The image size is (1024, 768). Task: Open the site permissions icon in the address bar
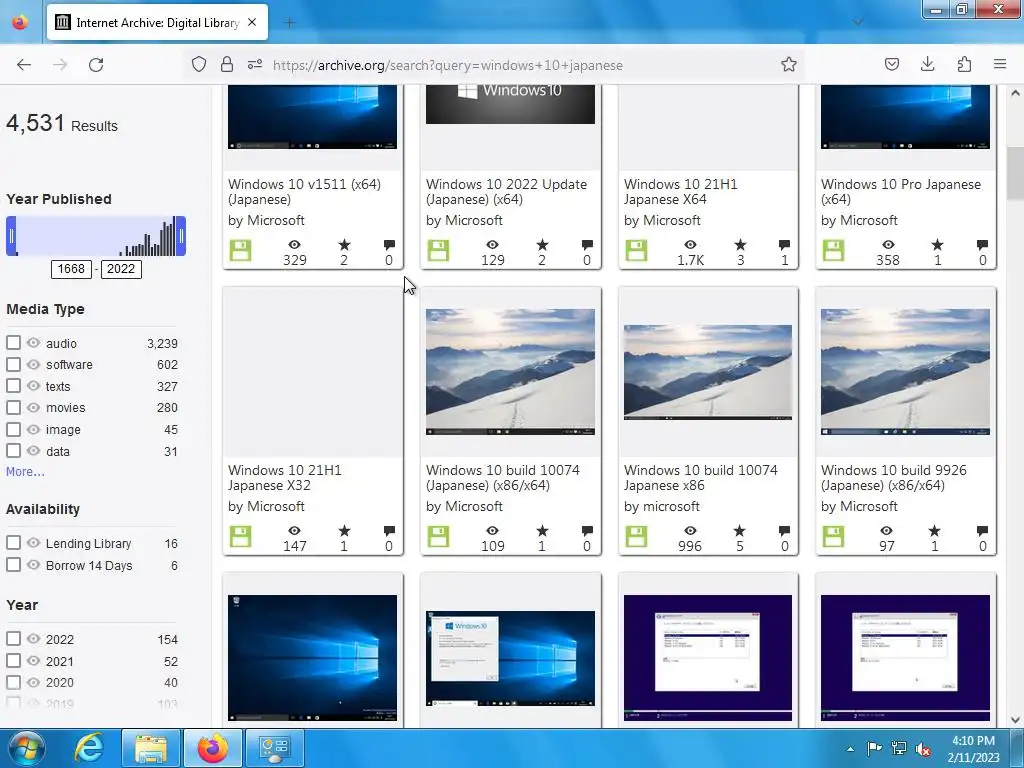coord(255,64)
